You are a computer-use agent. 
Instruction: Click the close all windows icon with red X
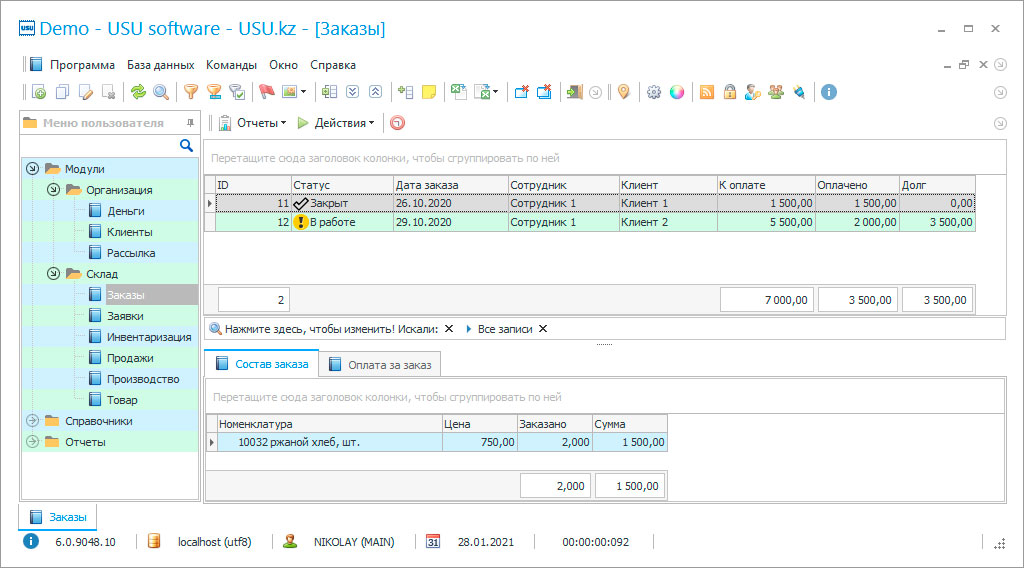(544, 92)
